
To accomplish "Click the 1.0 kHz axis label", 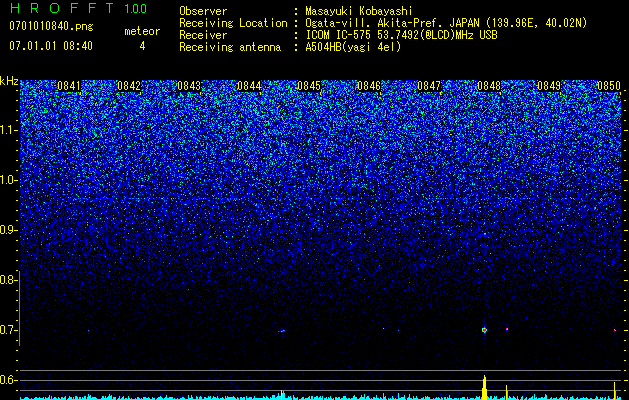I will pyautogui.click(x=7, y=180).
